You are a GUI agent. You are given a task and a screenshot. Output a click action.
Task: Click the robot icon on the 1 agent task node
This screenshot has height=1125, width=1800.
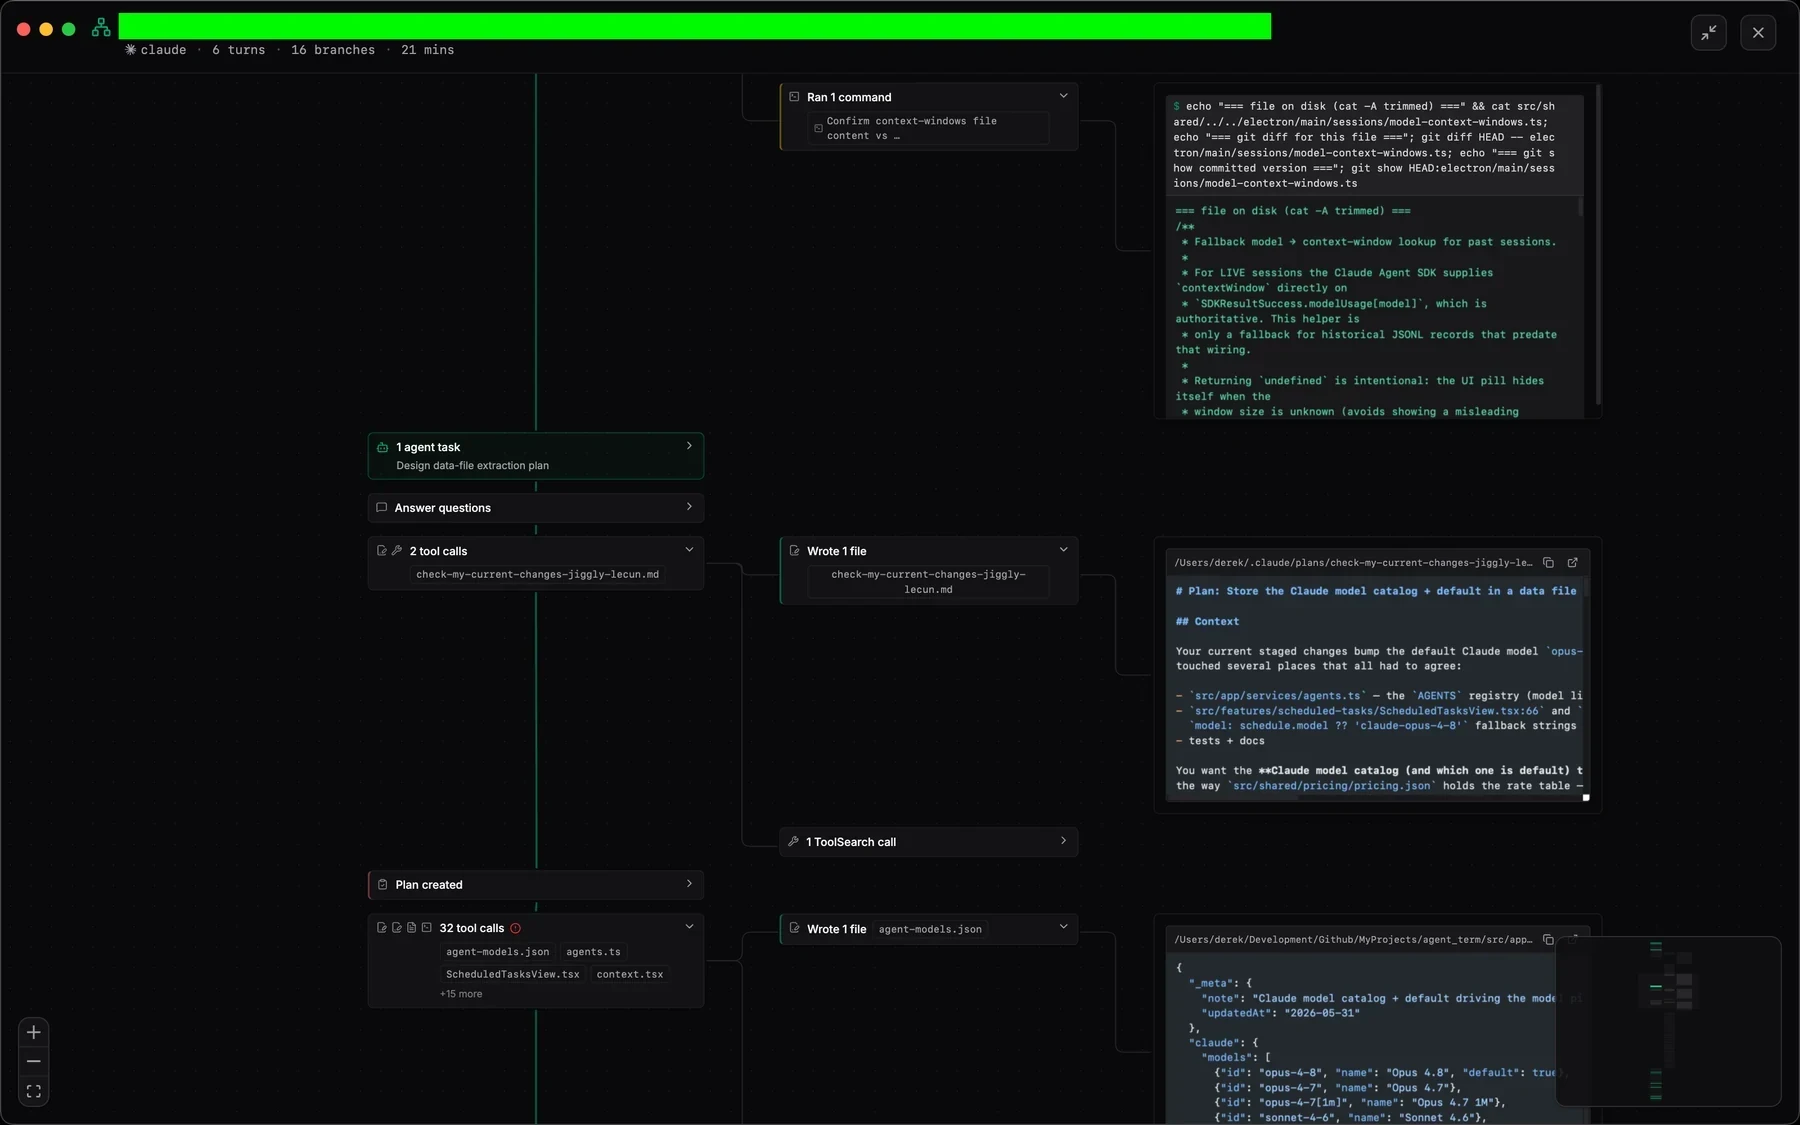[382, 447]
